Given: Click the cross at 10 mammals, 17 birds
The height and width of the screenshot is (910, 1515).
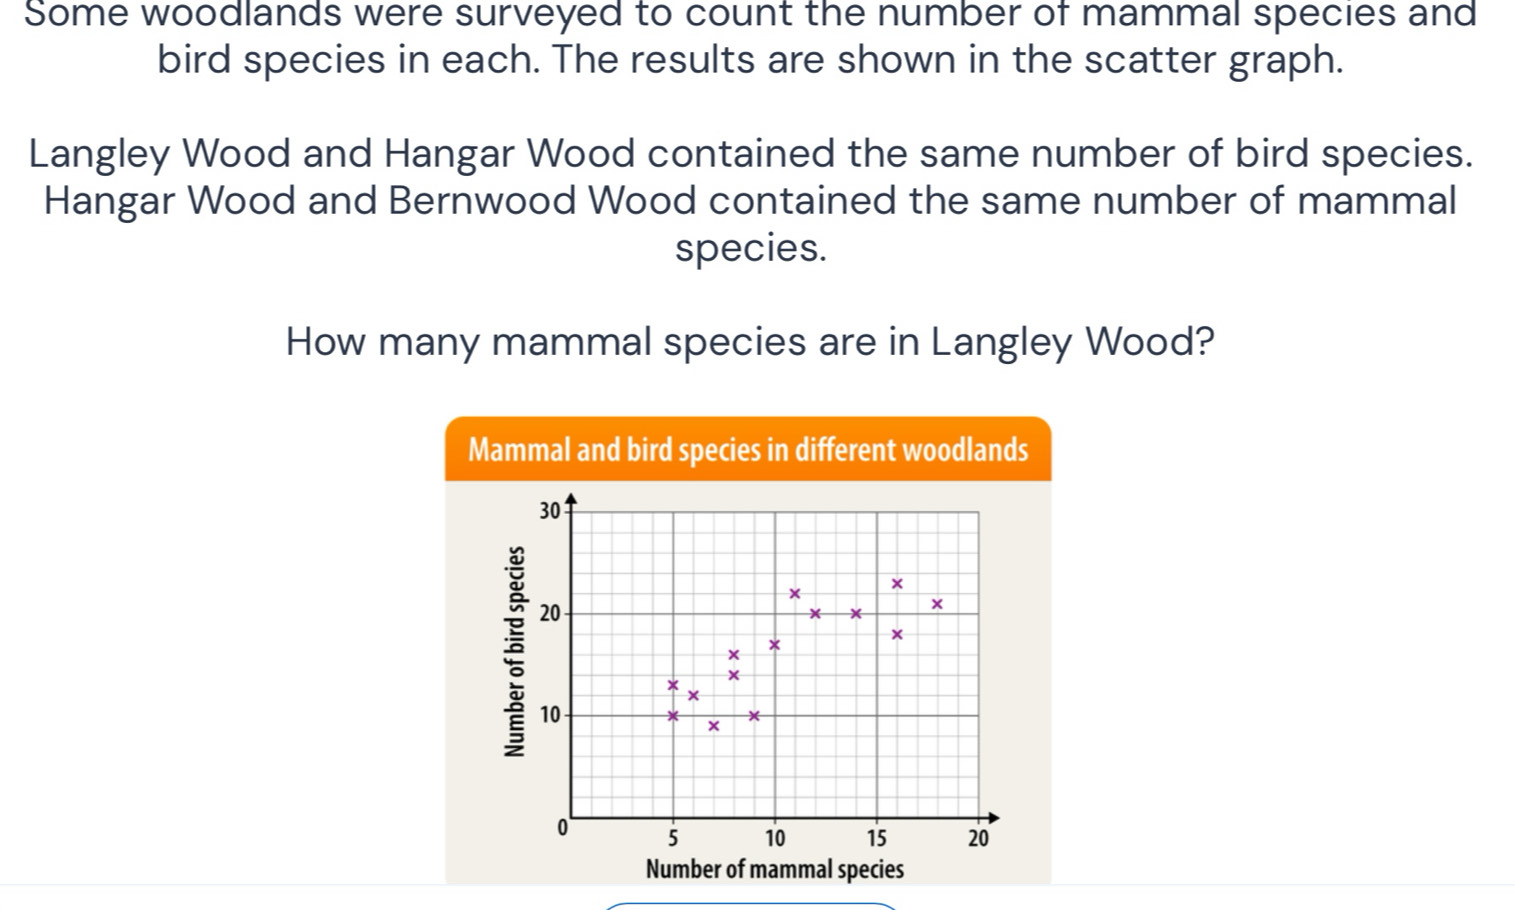Looking at the screenshot, I should 774,644.
